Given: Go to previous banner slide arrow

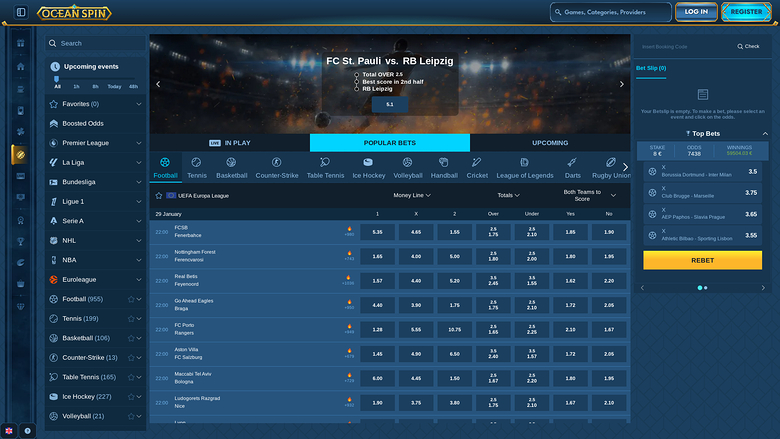Looking at the screenshot, I should (158, 84).
